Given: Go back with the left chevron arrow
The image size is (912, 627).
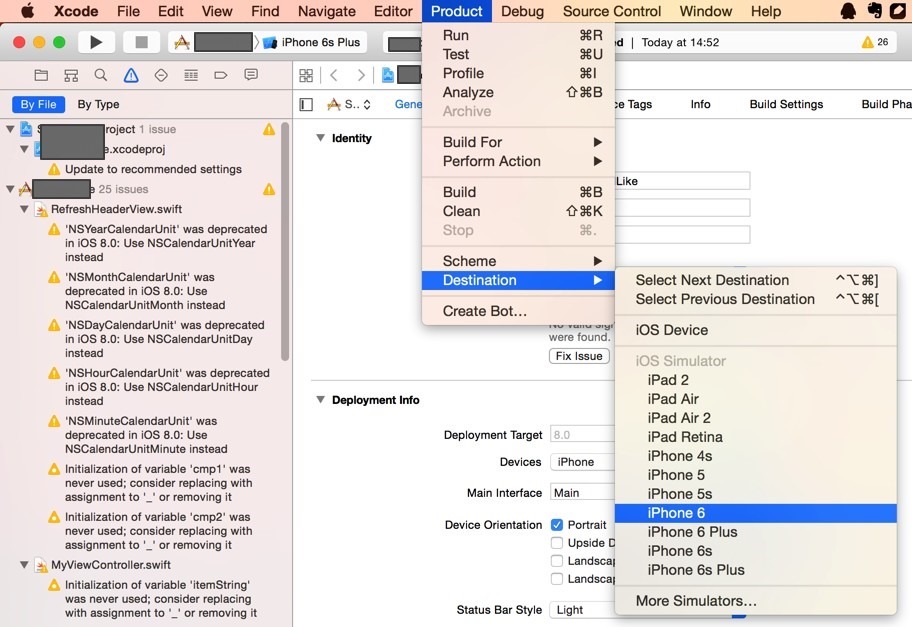Looking at the screenshot, I should pos(334,75).
